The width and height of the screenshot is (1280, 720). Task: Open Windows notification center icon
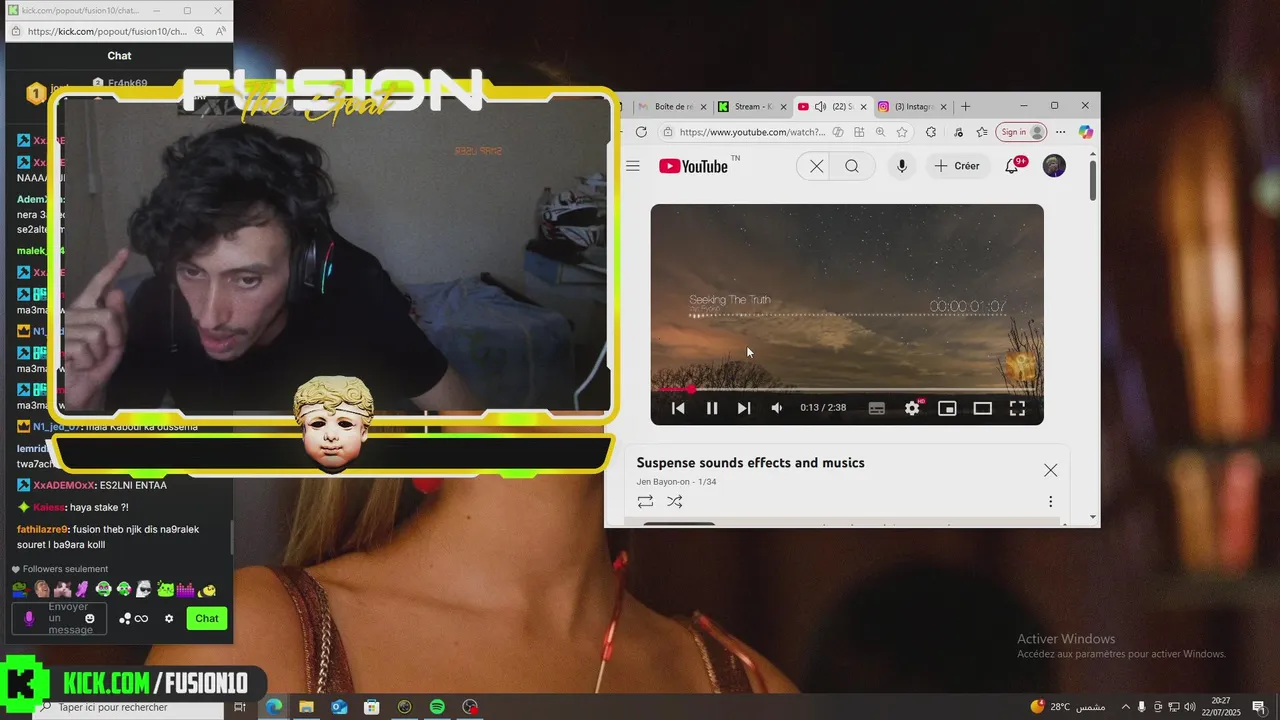[x=1259, y=707]
